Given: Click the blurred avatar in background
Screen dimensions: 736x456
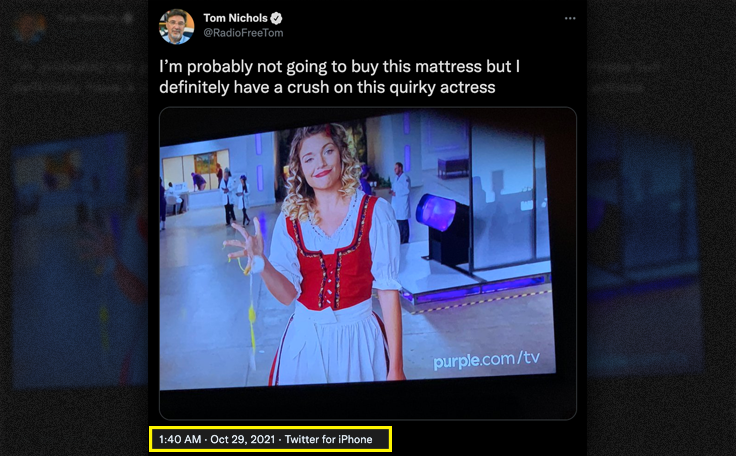Looking at the screenshot, I should pyautogui.click(x=29, y=27).
